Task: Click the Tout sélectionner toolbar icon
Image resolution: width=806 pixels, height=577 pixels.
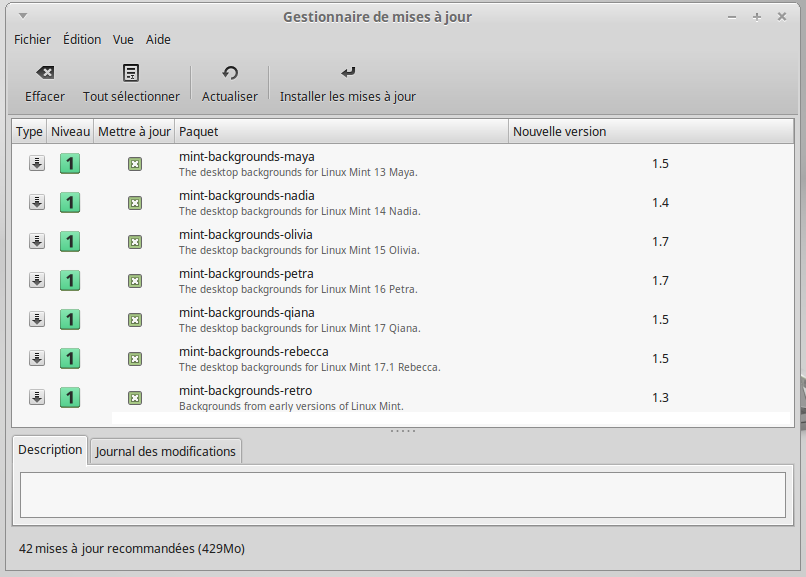Action: coord(131,72)
